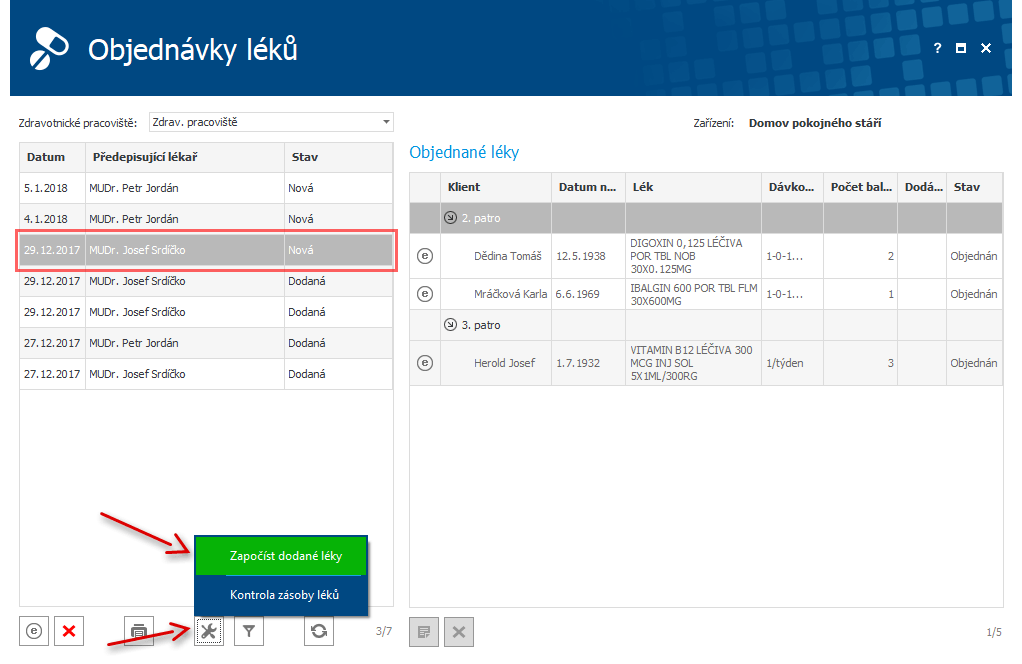1022x664 pixels.
Task: Sort orders by Stav column in the left list
Action: [339, 157]
